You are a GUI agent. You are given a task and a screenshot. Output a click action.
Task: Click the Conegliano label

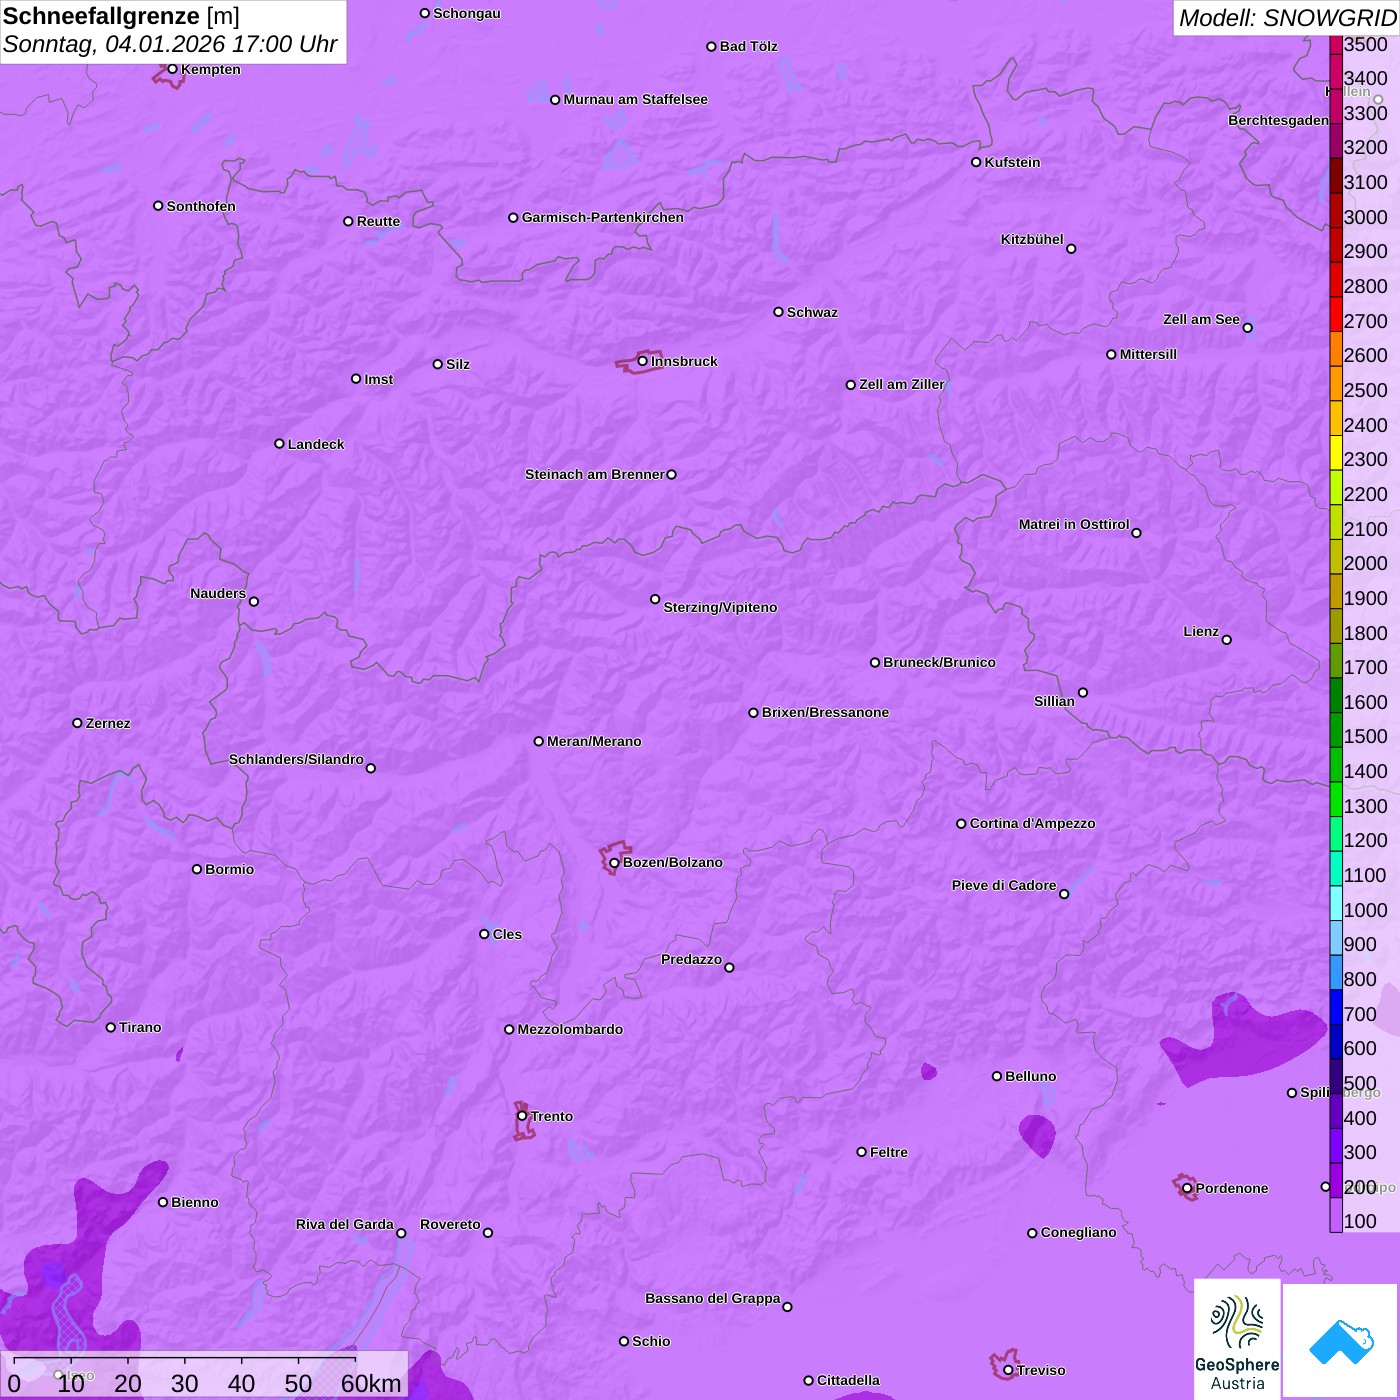(1078, 1232)
